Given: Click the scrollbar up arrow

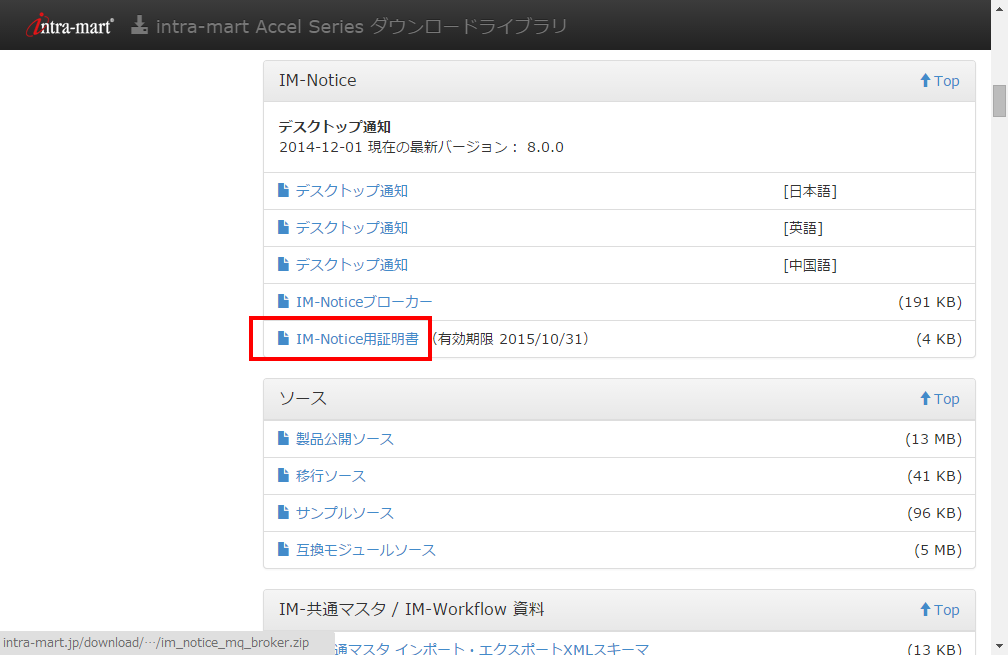Looking at the screenshot, I should pos(999,8).
